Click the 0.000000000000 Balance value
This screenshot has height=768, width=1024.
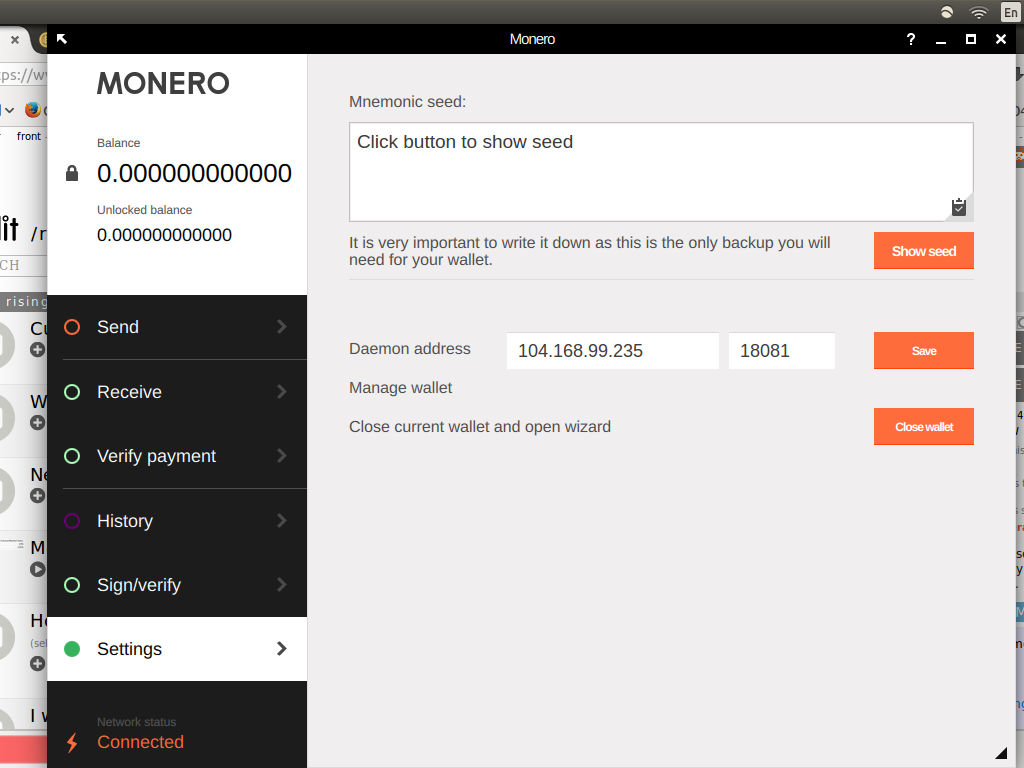tap(194, 173)
